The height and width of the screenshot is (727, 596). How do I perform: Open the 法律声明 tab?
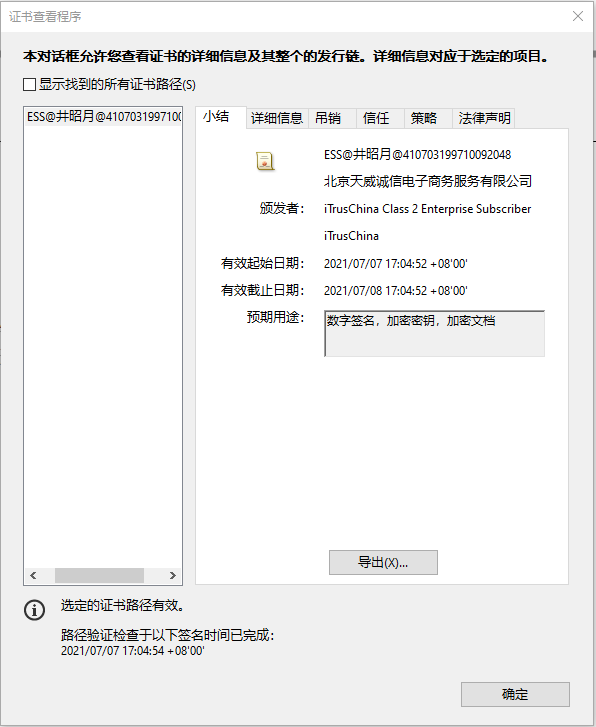click(x=484, y=118)
